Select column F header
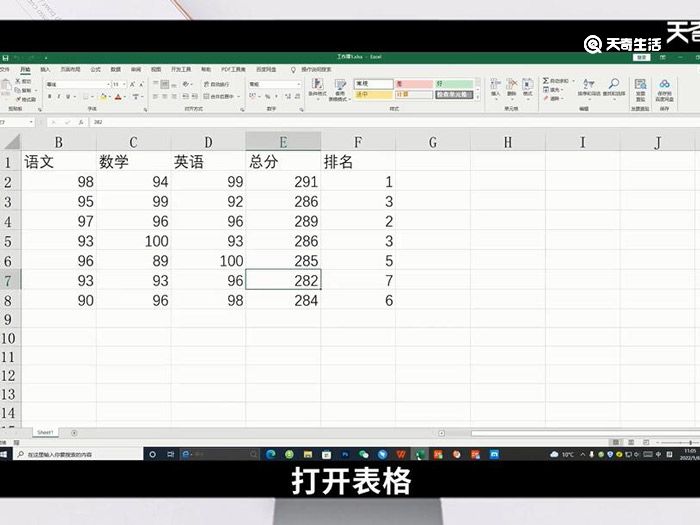The width and height of the screenshot is (700, 525). point(358,142)
